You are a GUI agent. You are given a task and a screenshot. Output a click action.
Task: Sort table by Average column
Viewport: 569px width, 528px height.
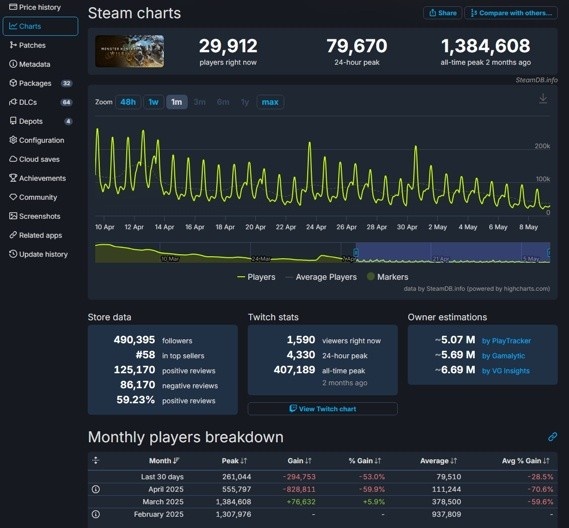438,461
